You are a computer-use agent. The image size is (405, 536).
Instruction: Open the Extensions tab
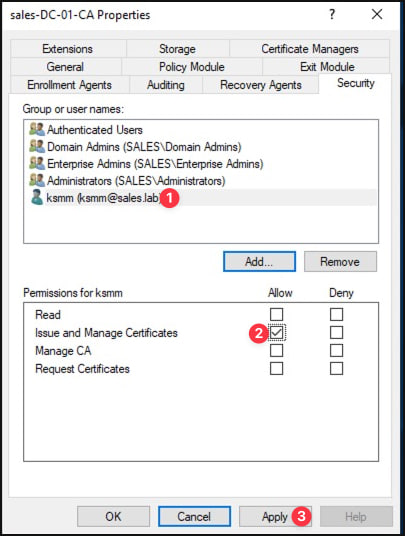68,49
